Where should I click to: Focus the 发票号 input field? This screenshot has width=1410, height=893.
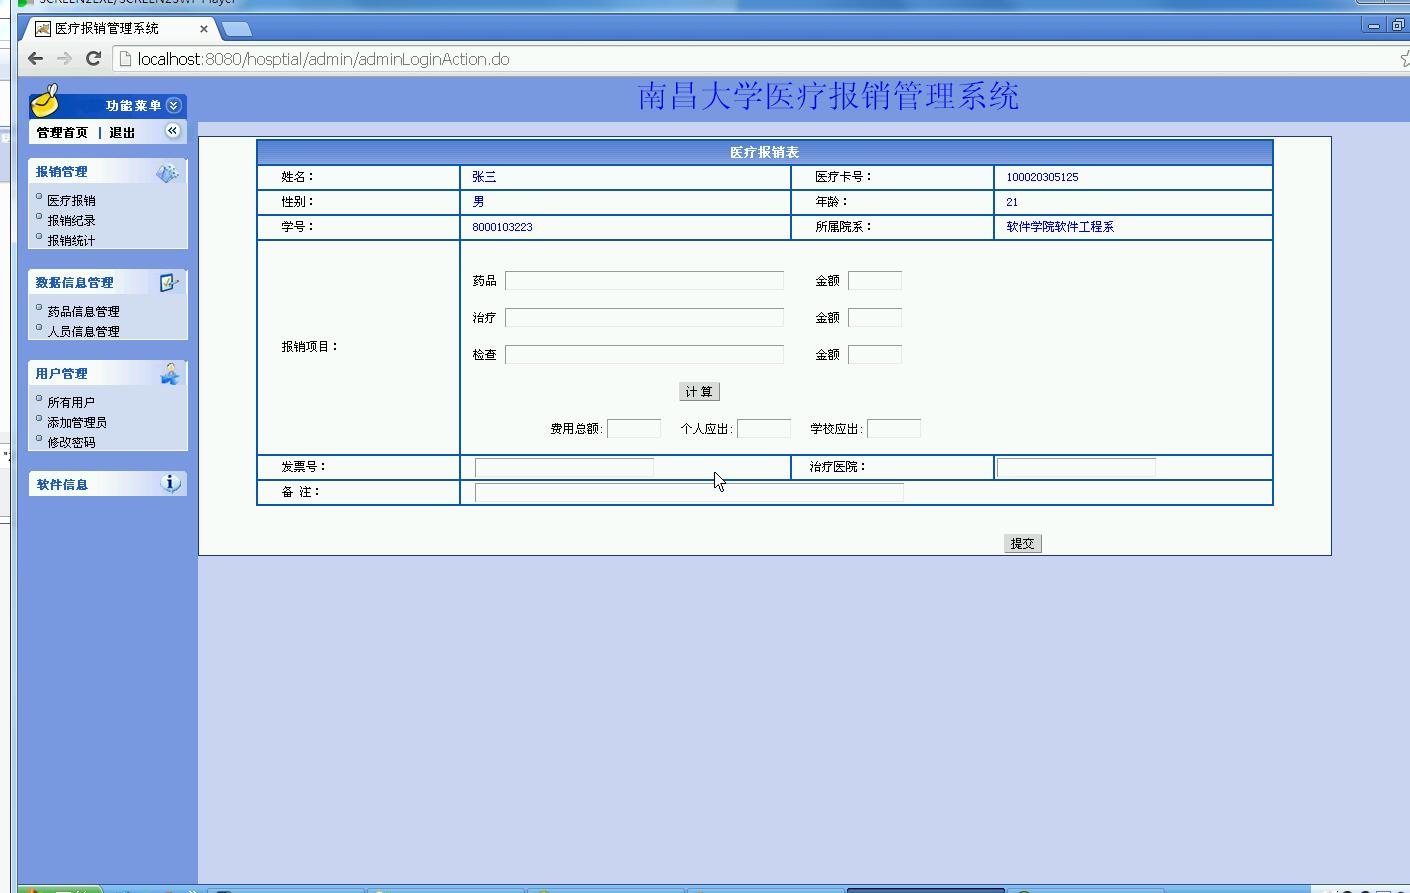tap(564, 467)
